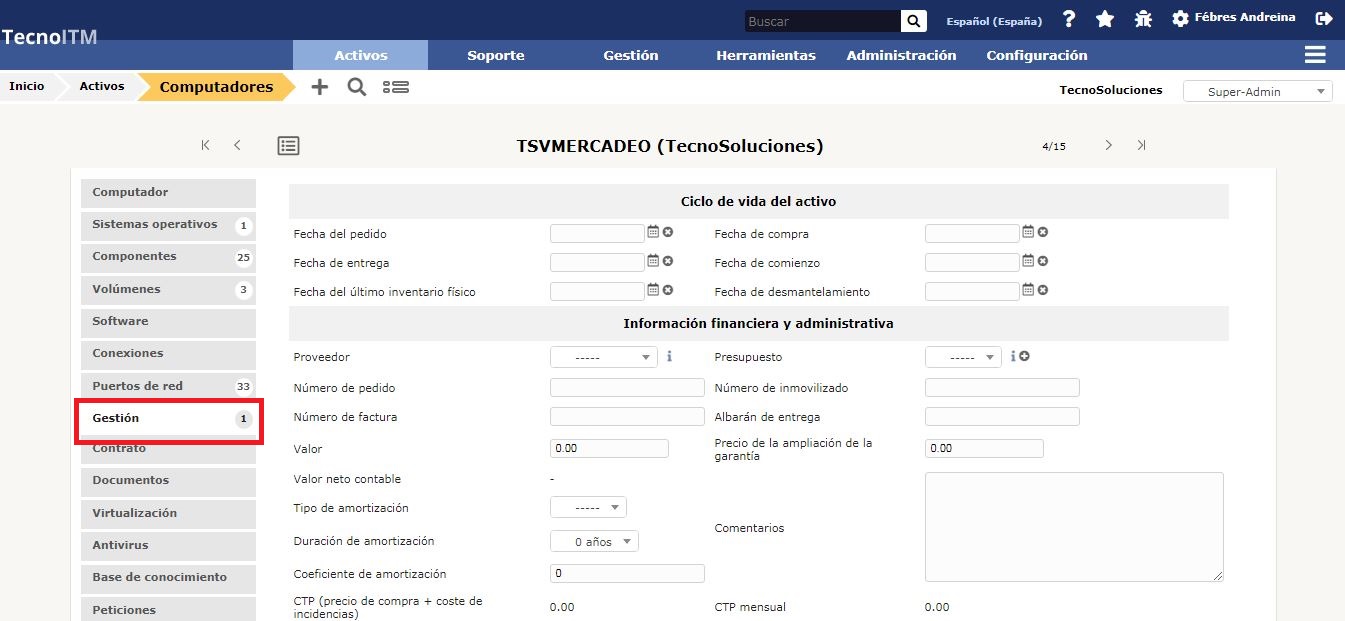
Task: Click the add new computer plus icon
Action: coord(319,87)
